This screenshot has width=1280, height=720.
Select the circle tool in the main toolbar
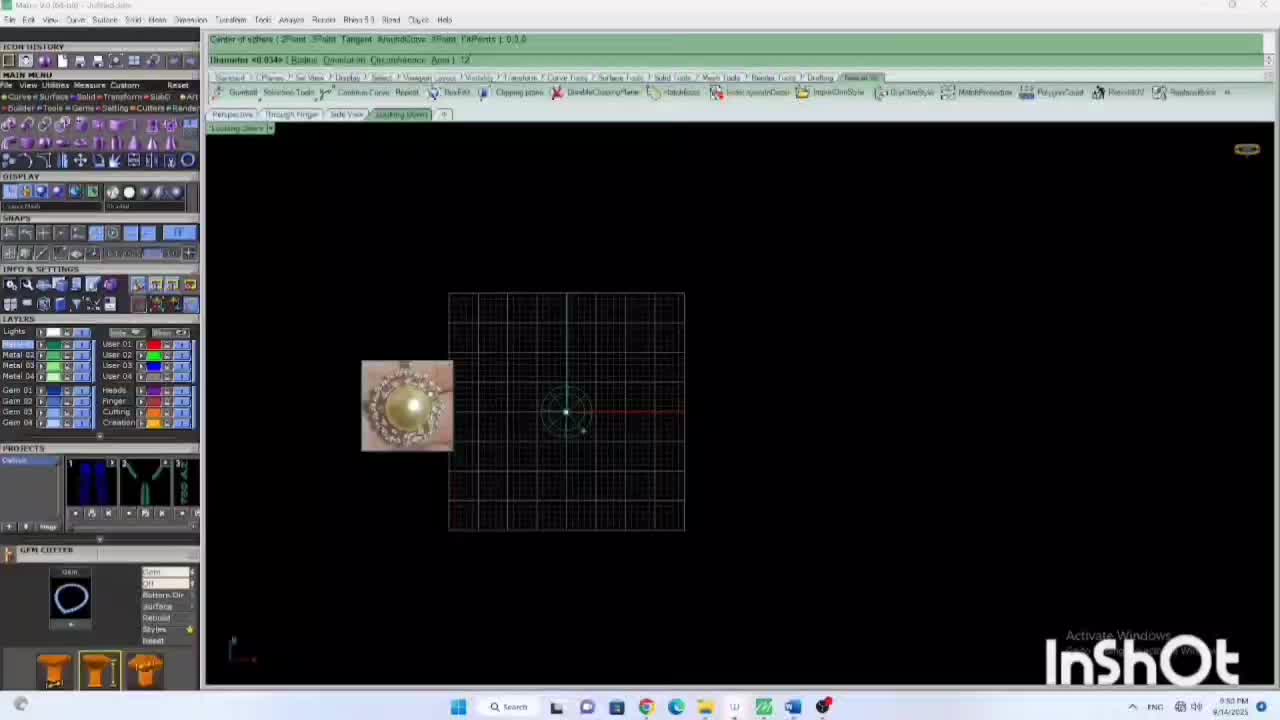187,160
